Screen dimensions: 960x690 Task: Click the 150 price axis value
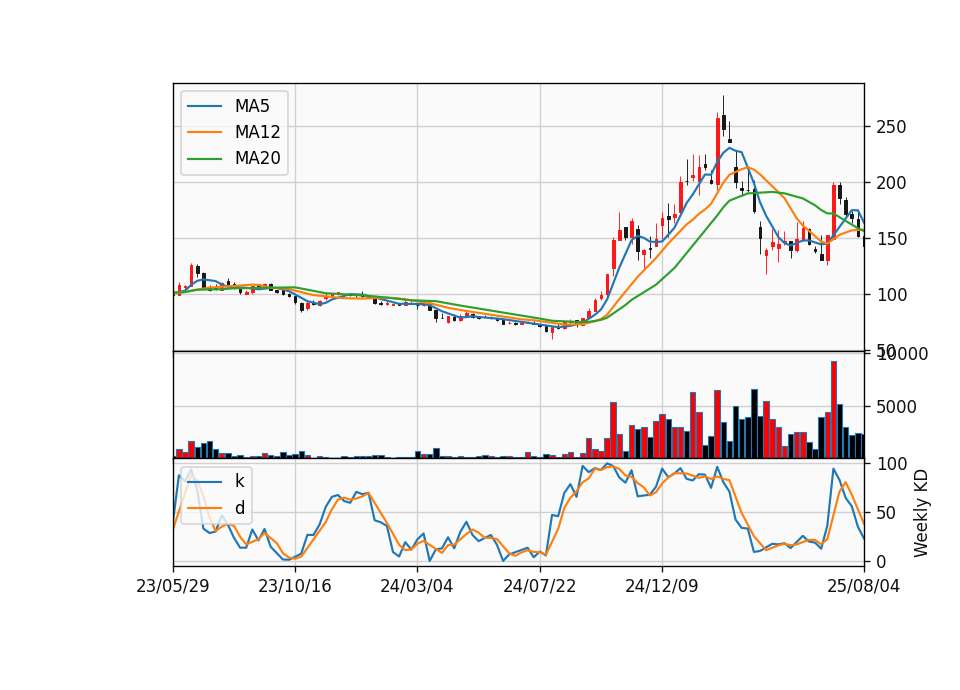pyautogui.click(x=891, y=239)
